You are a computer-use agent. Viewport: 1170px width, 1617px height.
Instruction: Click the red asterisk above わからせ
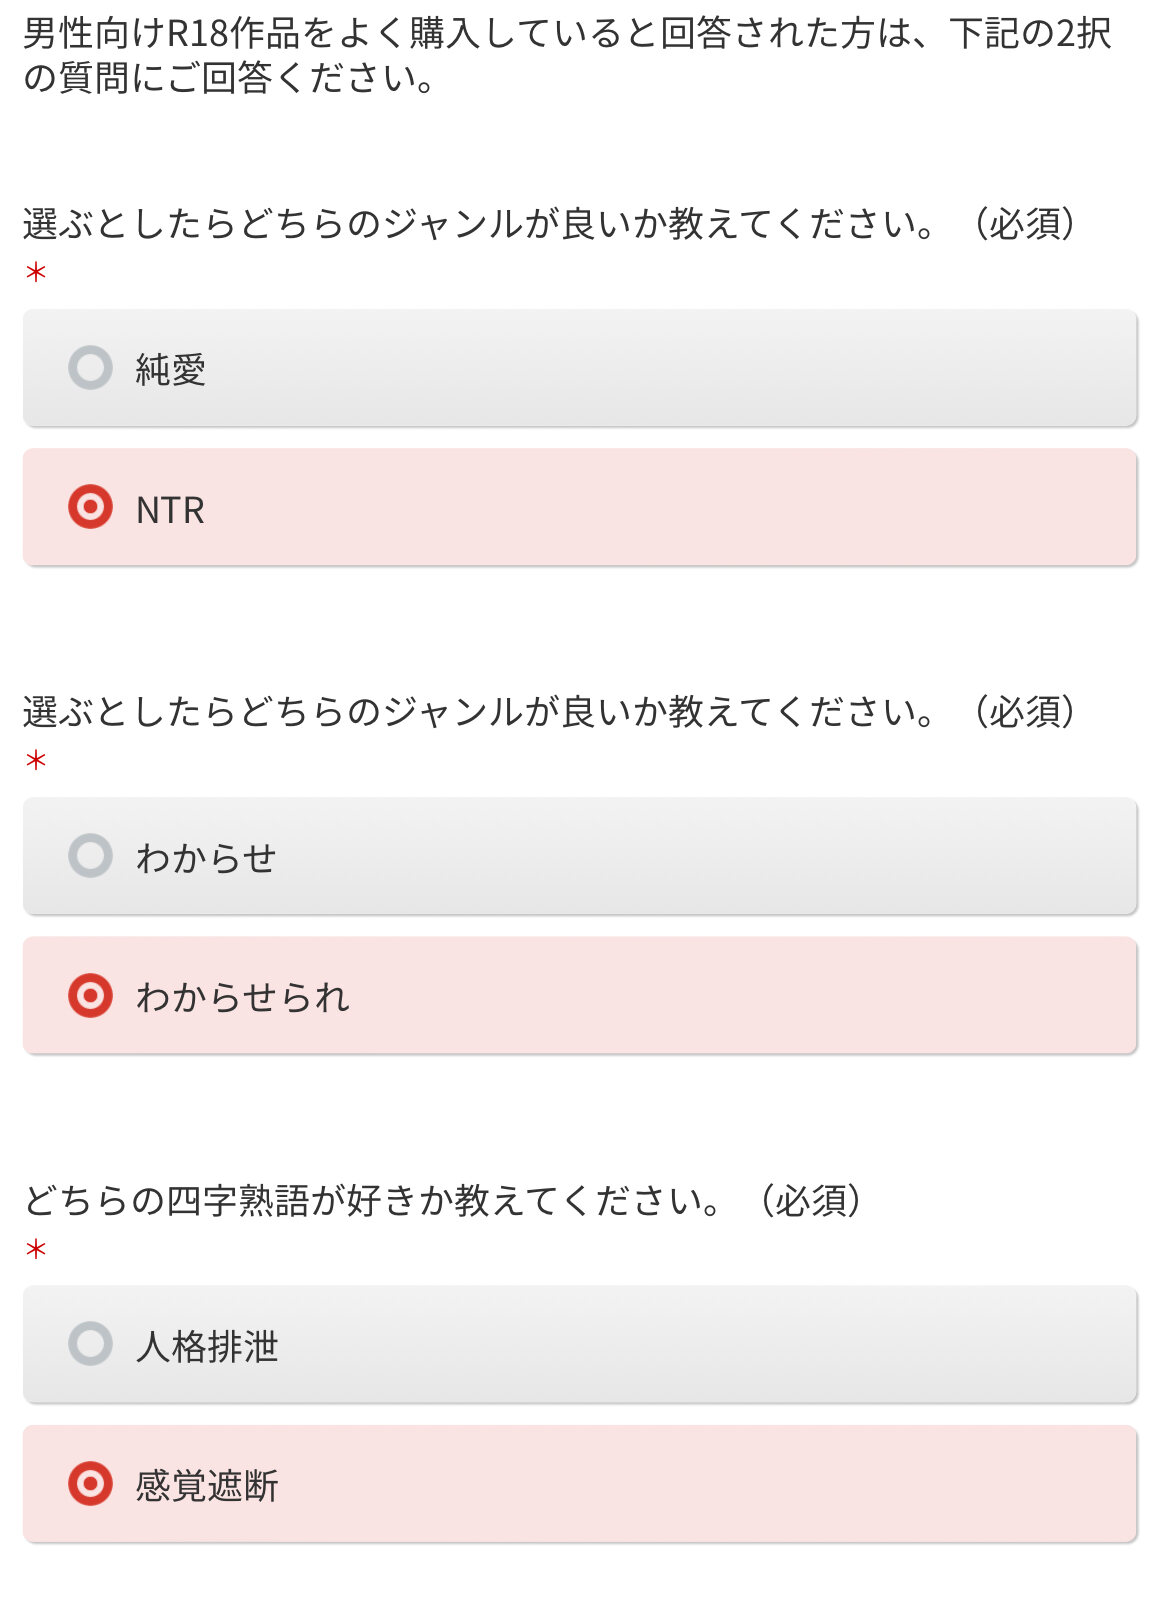point(36,761)
